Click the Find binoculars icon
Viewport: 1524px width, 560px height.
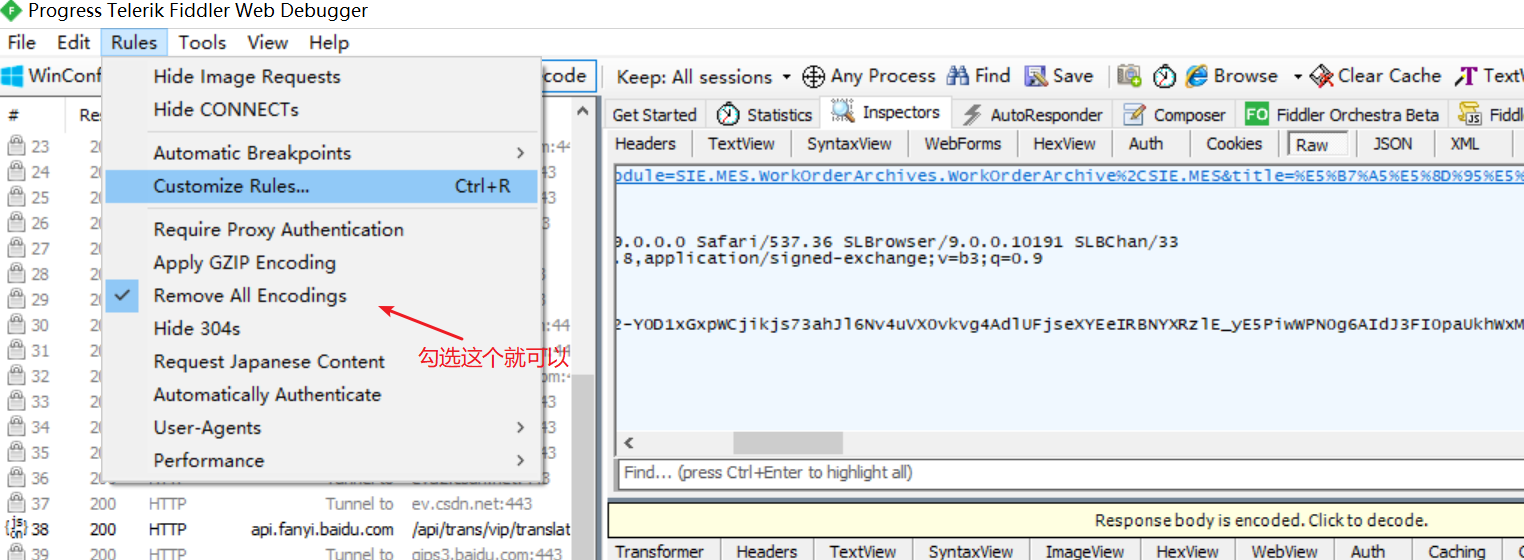[x=958, y=76]
